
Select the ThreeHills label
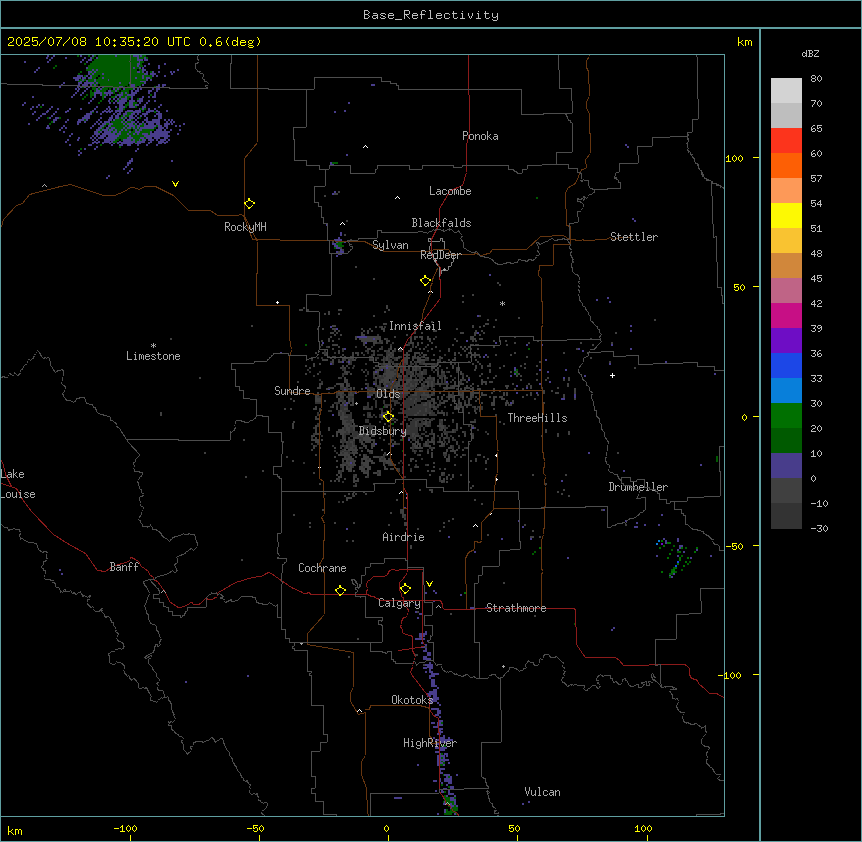(x=537, y=418)
